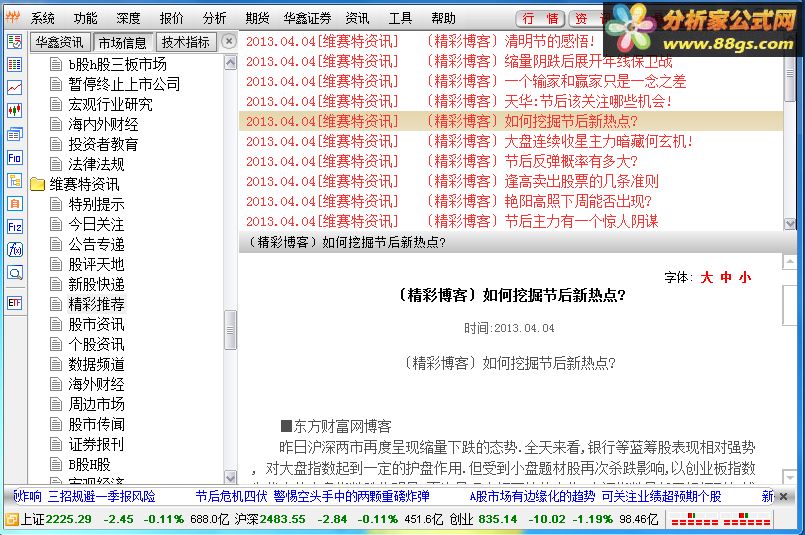Set article font size to 大
Viewport: 805px width, 535px height.
[706, 278]
